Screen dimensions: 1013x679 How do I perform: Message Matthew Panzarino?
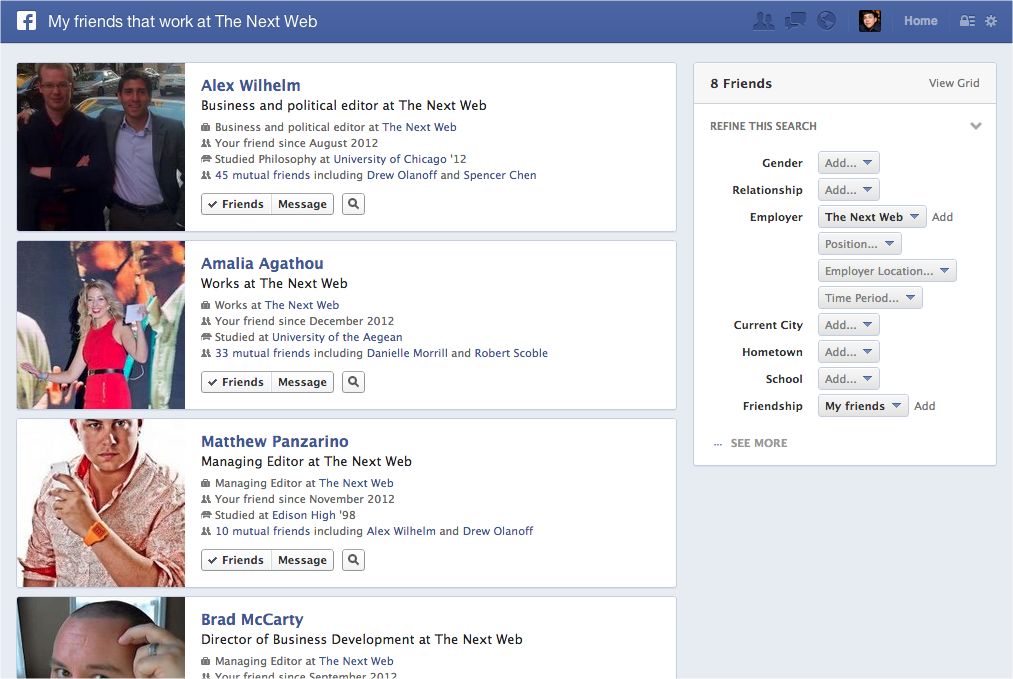pyautogui.click(x=302, y=559)
